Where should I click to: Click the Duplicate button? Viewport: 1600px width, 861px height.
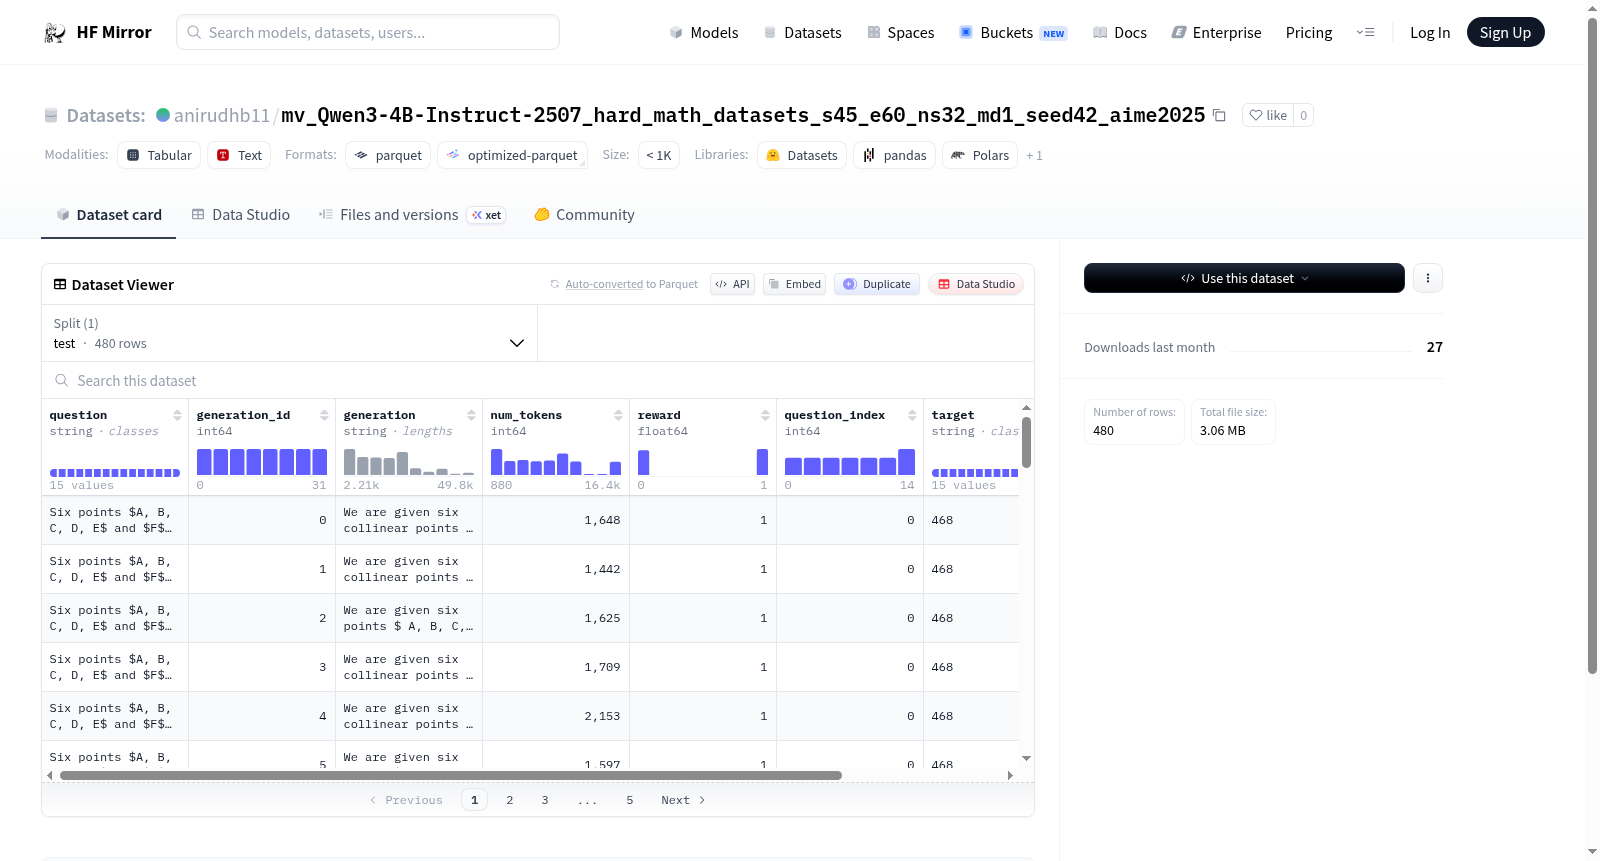click(877, 284)
